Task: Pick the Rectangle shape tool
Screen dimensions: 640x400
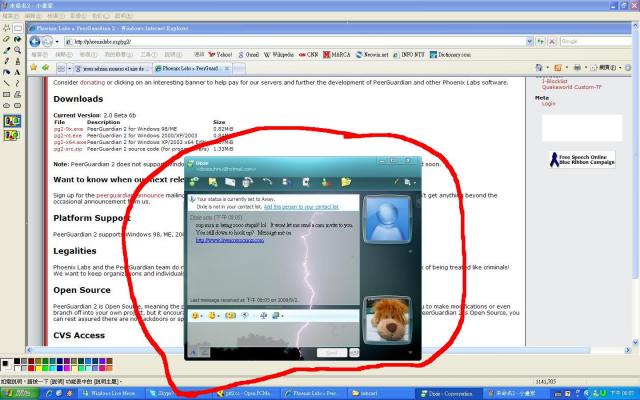Action: (7, 94)
